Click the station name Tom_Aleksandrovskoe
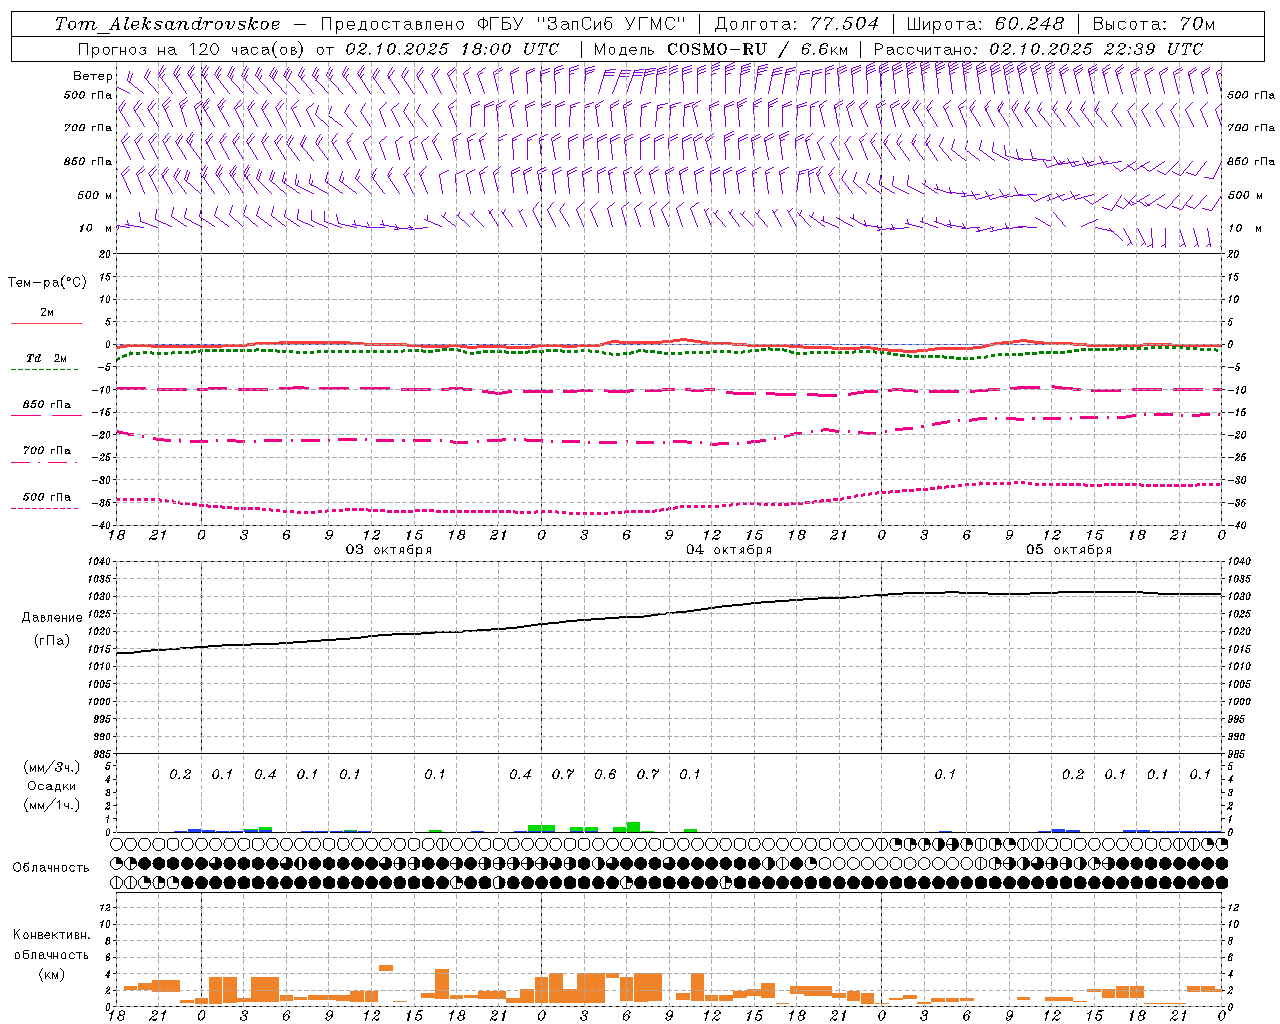 click(167, 24)
